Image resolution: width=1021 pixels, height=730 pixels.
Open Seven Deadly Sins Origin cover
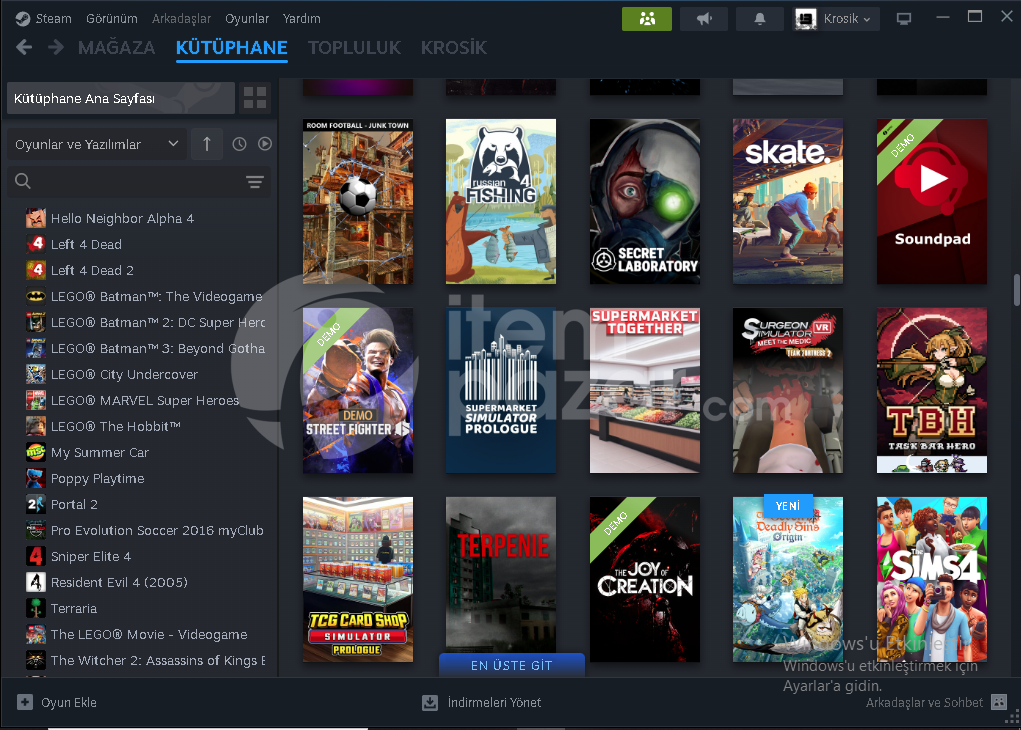tap(788, 580)
